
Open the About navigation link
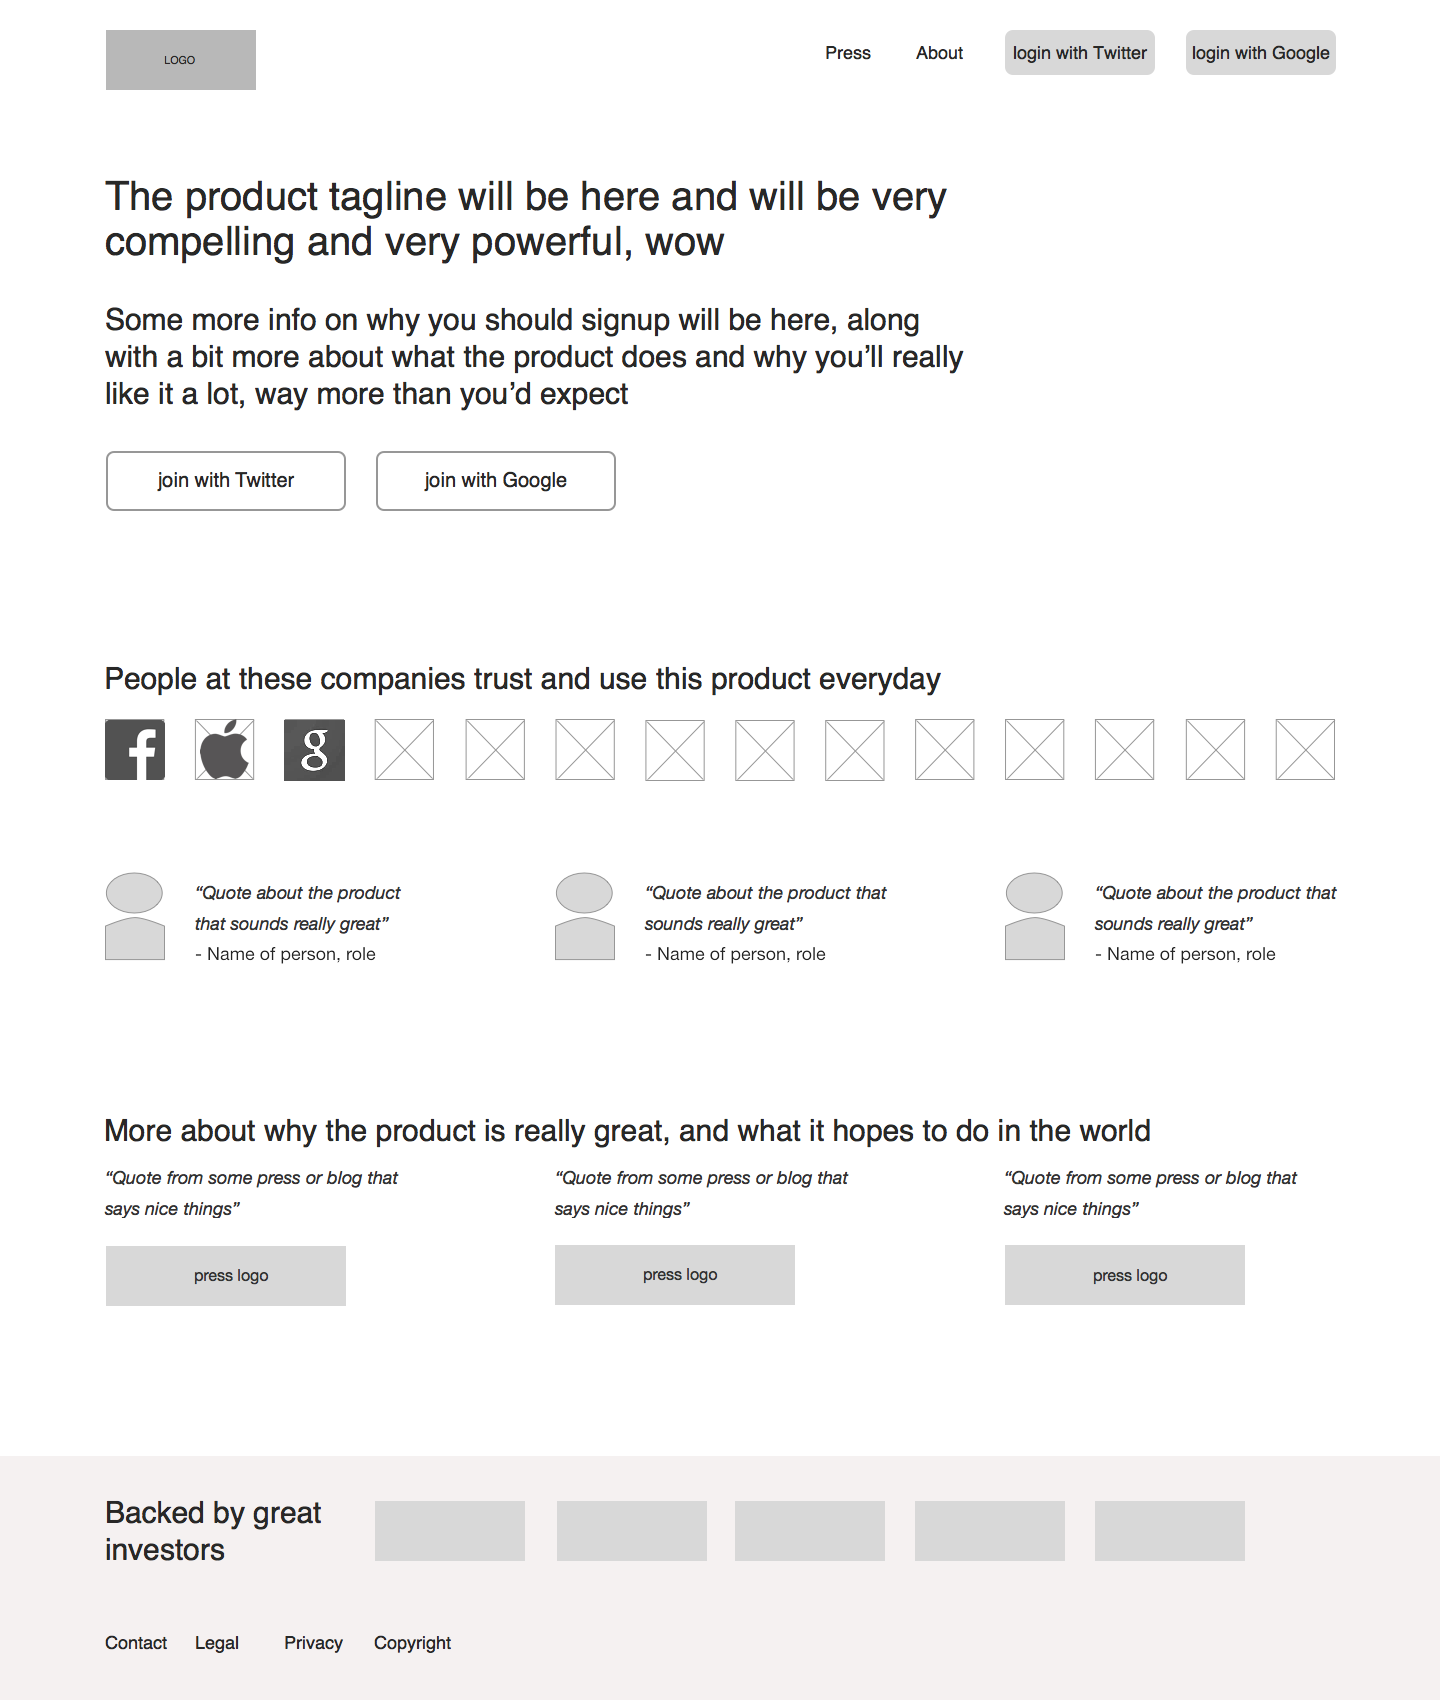tap(939, 53)
